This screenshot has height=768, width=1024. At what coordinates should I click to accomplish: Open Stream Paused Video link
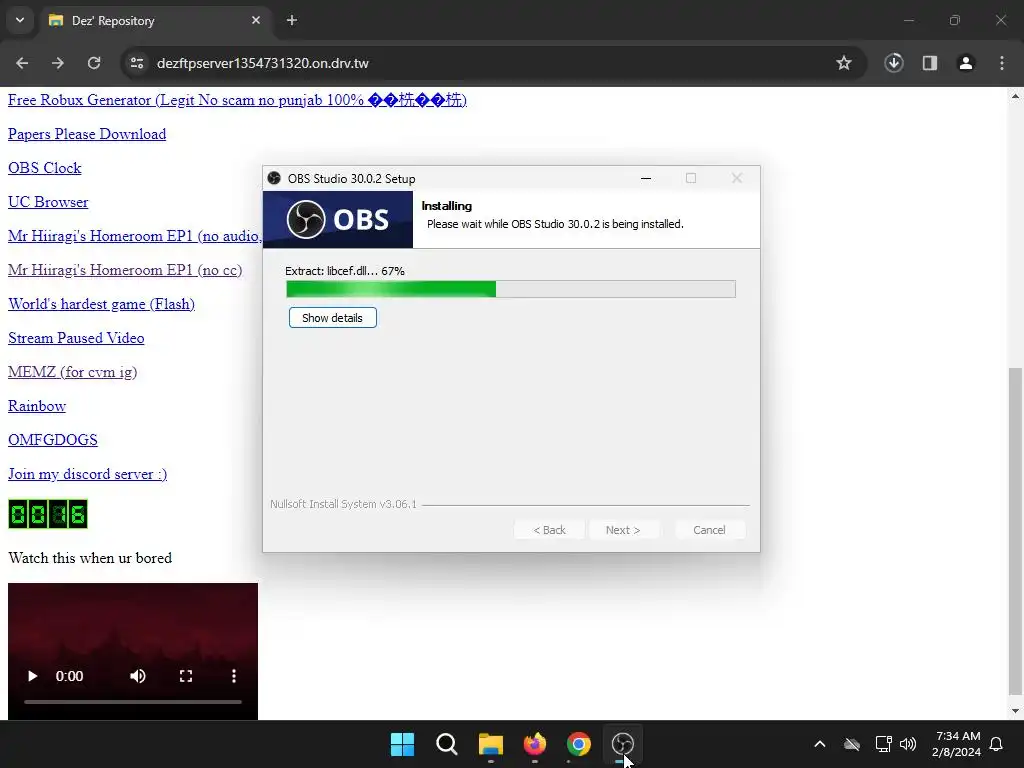click(x=76, y=338)
